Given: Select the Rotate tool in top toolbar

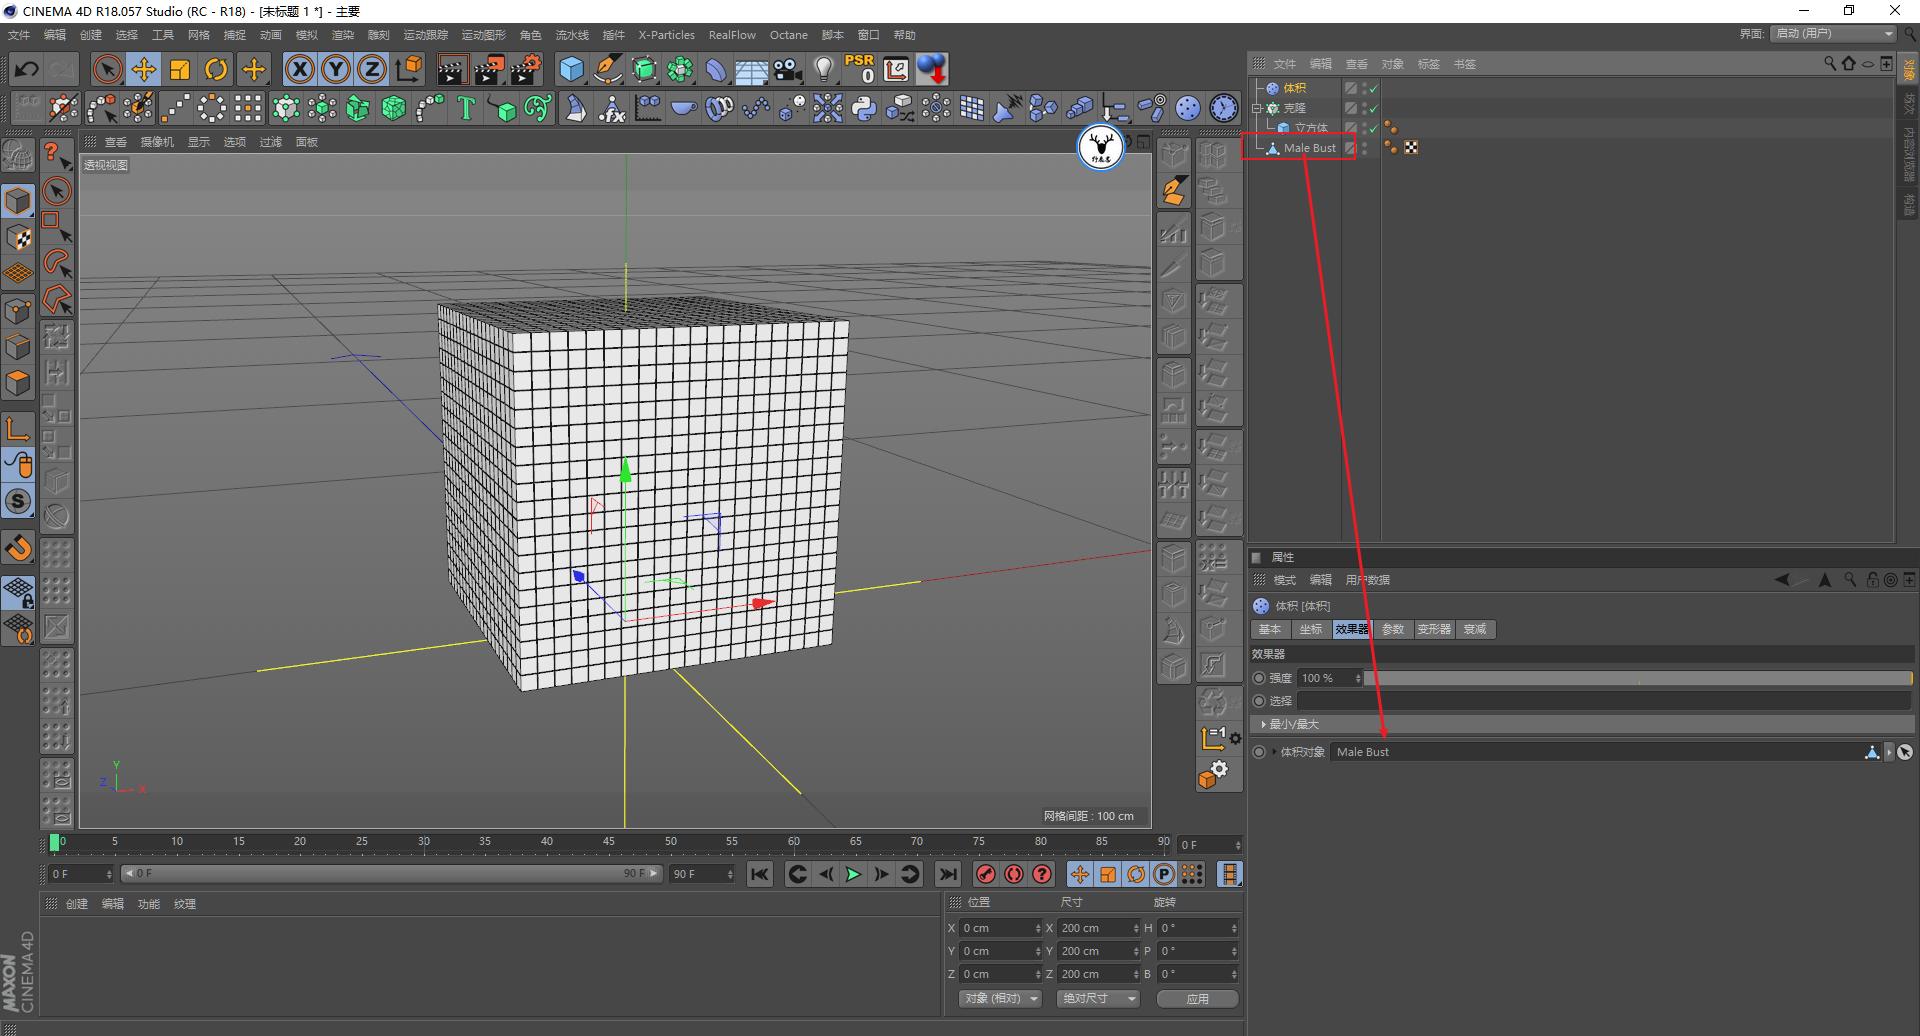Looking at the screenshot, I should 216,69.
